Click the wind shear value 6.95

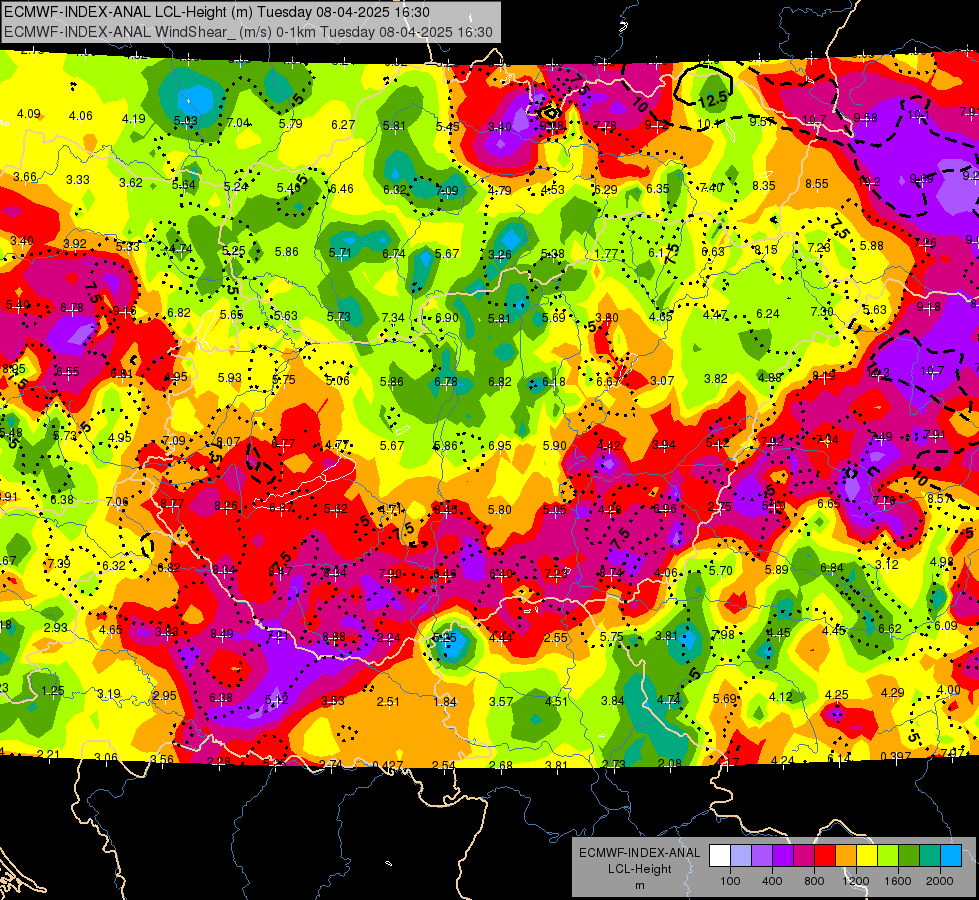coord(499,445)
